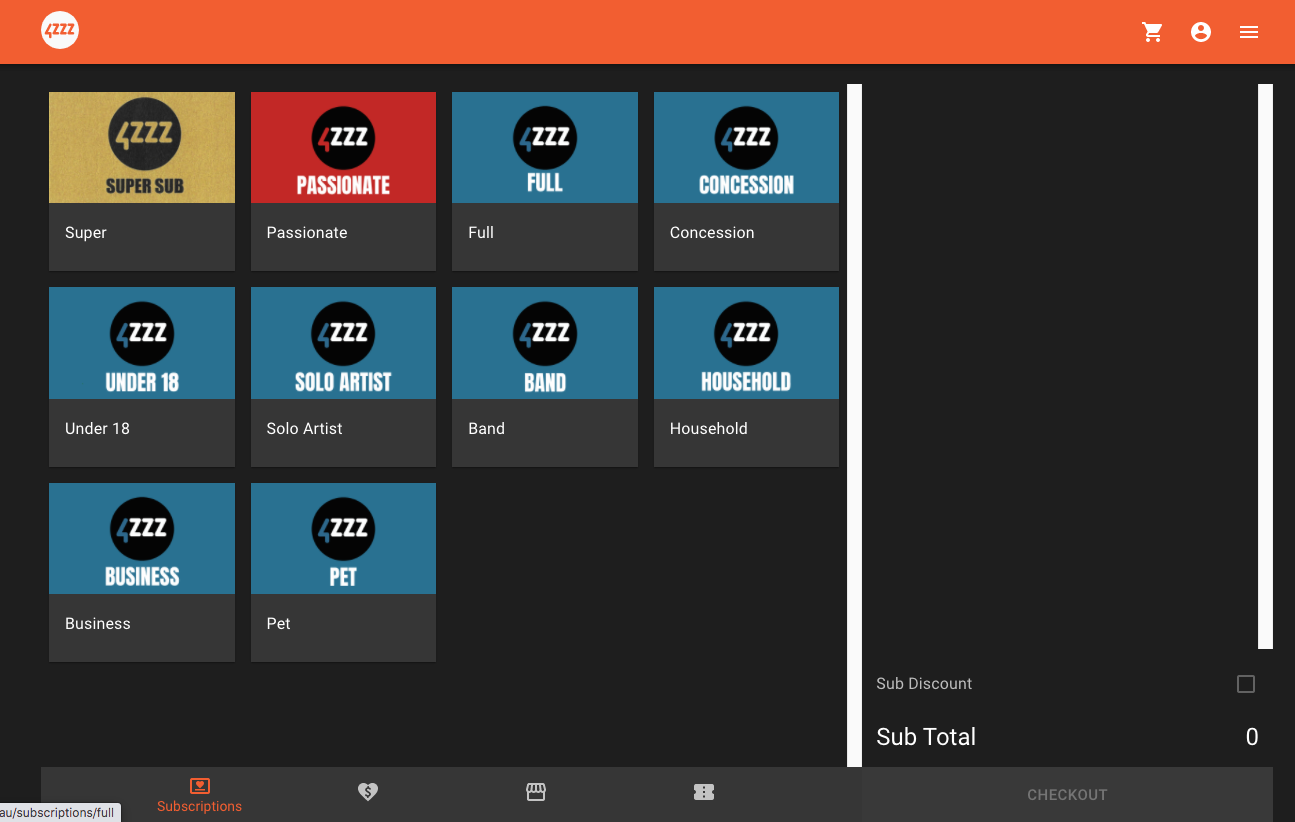This screenshot has width=1295, height=822.
Task: Enable the Sub Discount checkbox
Action: 1246,684
